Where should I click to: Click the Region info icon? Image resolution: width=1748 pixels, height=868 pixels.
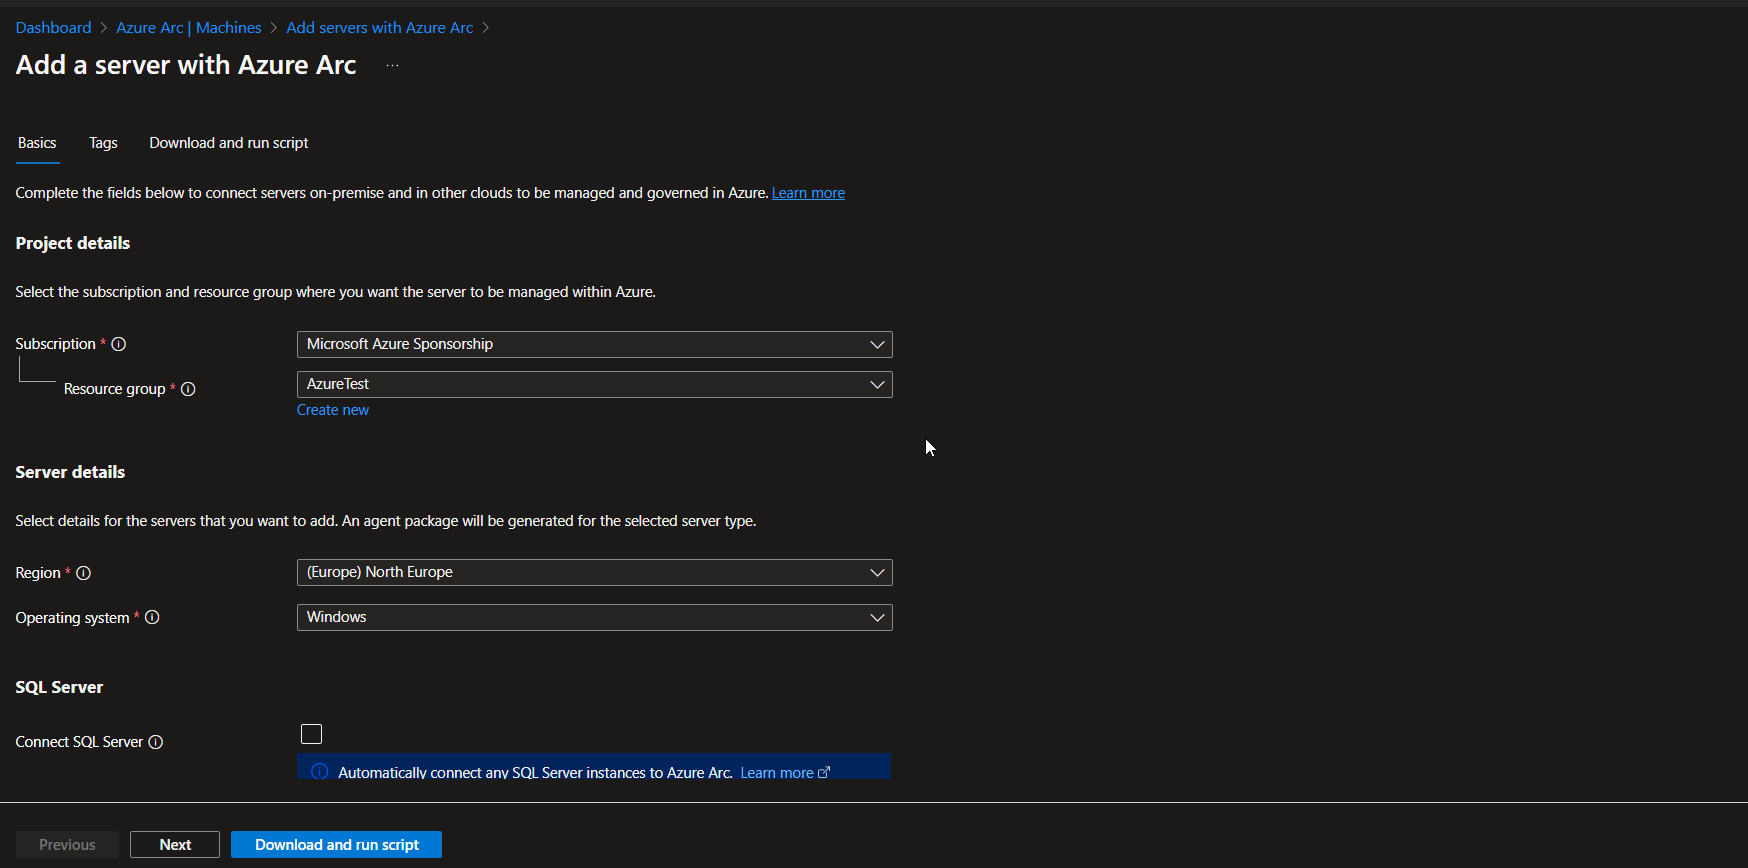coord(84,573)
